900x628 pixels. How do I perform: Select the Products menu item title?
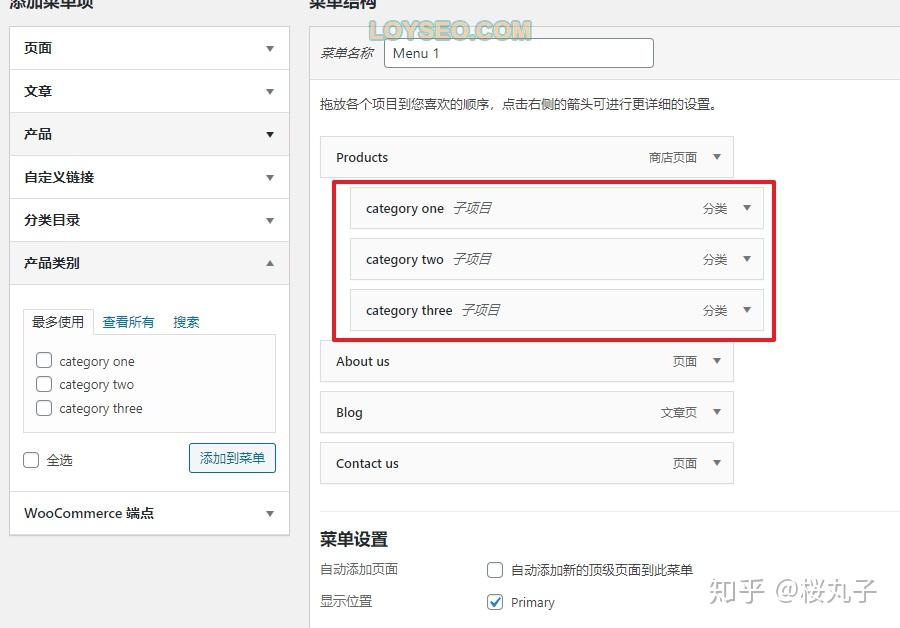pyautogui.click(x=362, y=157)
